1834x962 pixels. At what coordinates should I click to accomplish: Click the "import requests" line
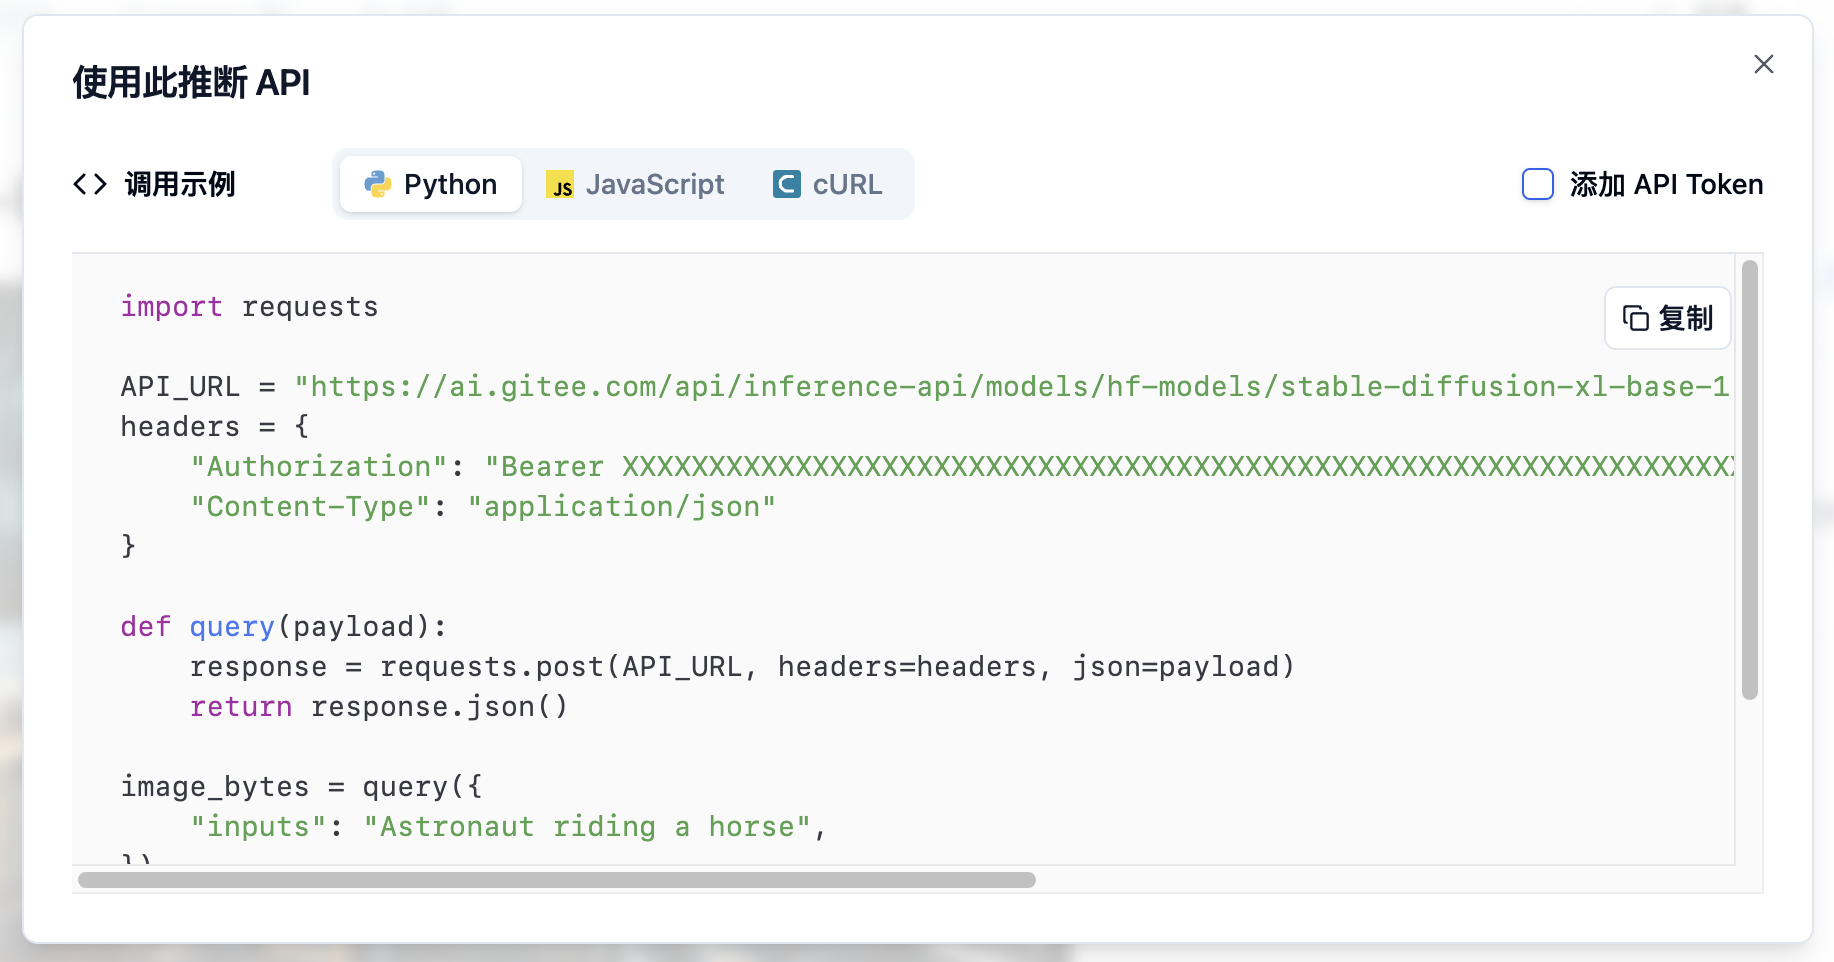[249, 307]
